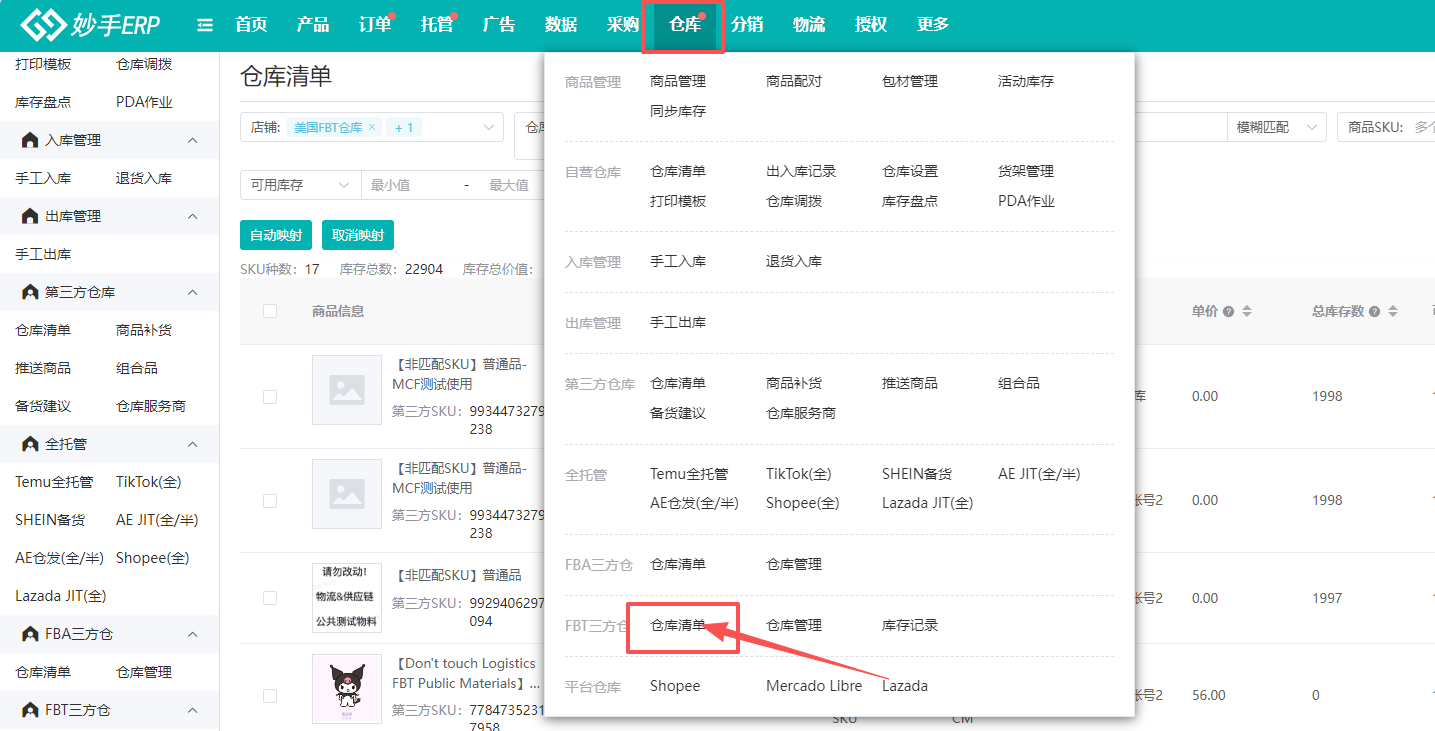Open the 店铺 store selection dropdown

(489, 127)
